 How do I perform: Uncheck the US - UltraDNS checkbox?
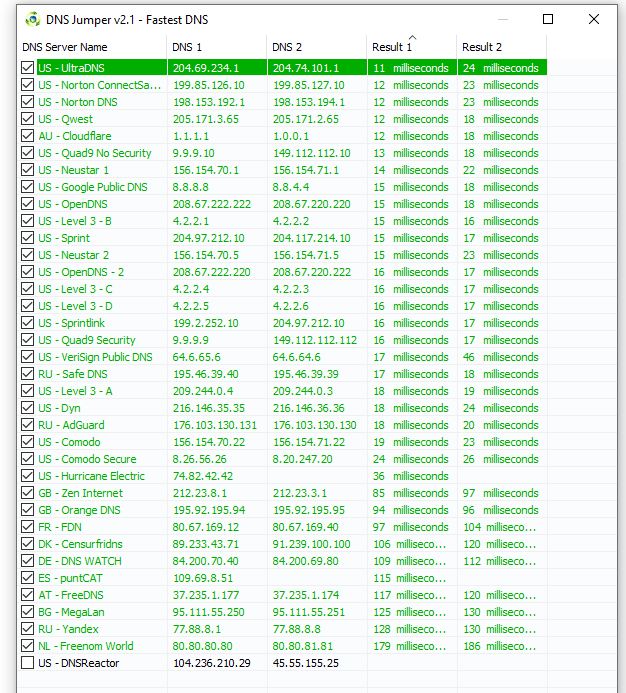tap(27, 68)
